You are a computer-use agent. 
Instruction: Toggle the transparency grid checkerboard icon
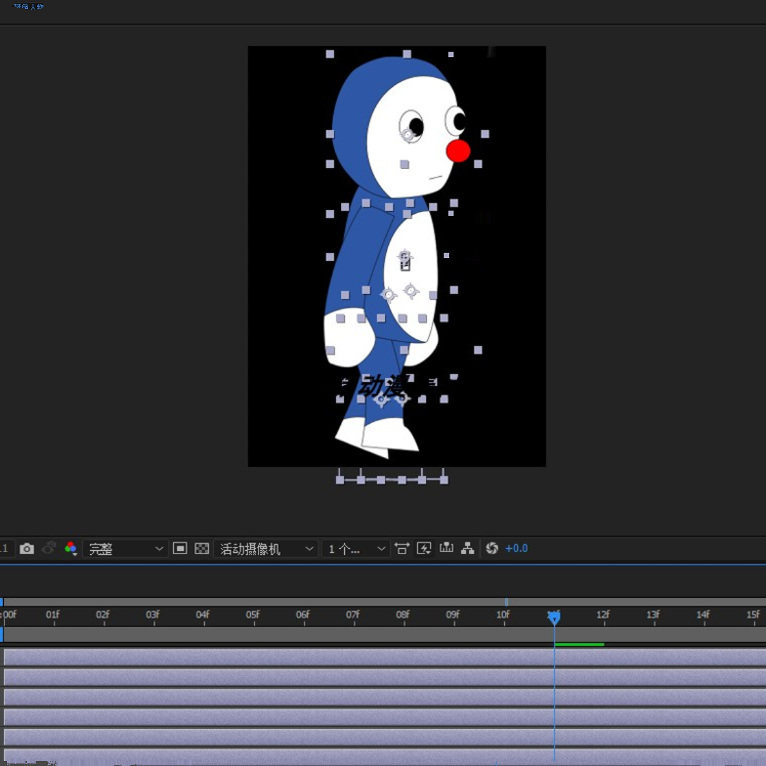[202, 549]
